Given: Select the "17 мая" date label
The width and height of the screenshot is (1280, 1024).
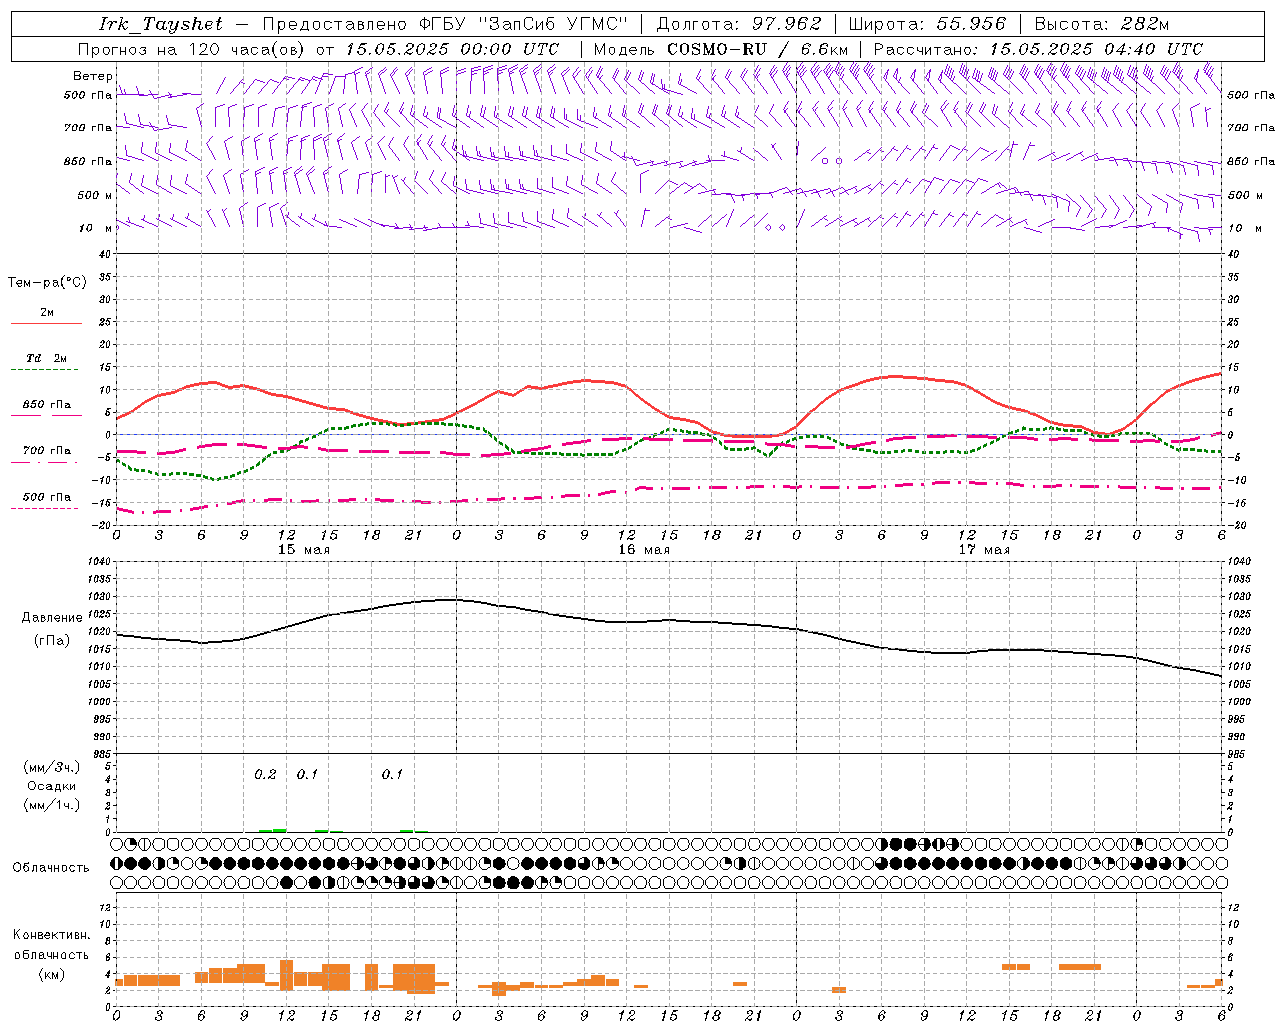Looking at the screenshot, I should [x=984, y=550].
